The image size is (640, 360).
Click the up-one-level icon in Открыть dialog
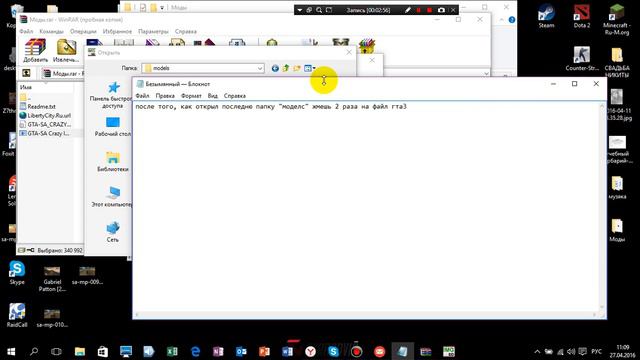286,68
